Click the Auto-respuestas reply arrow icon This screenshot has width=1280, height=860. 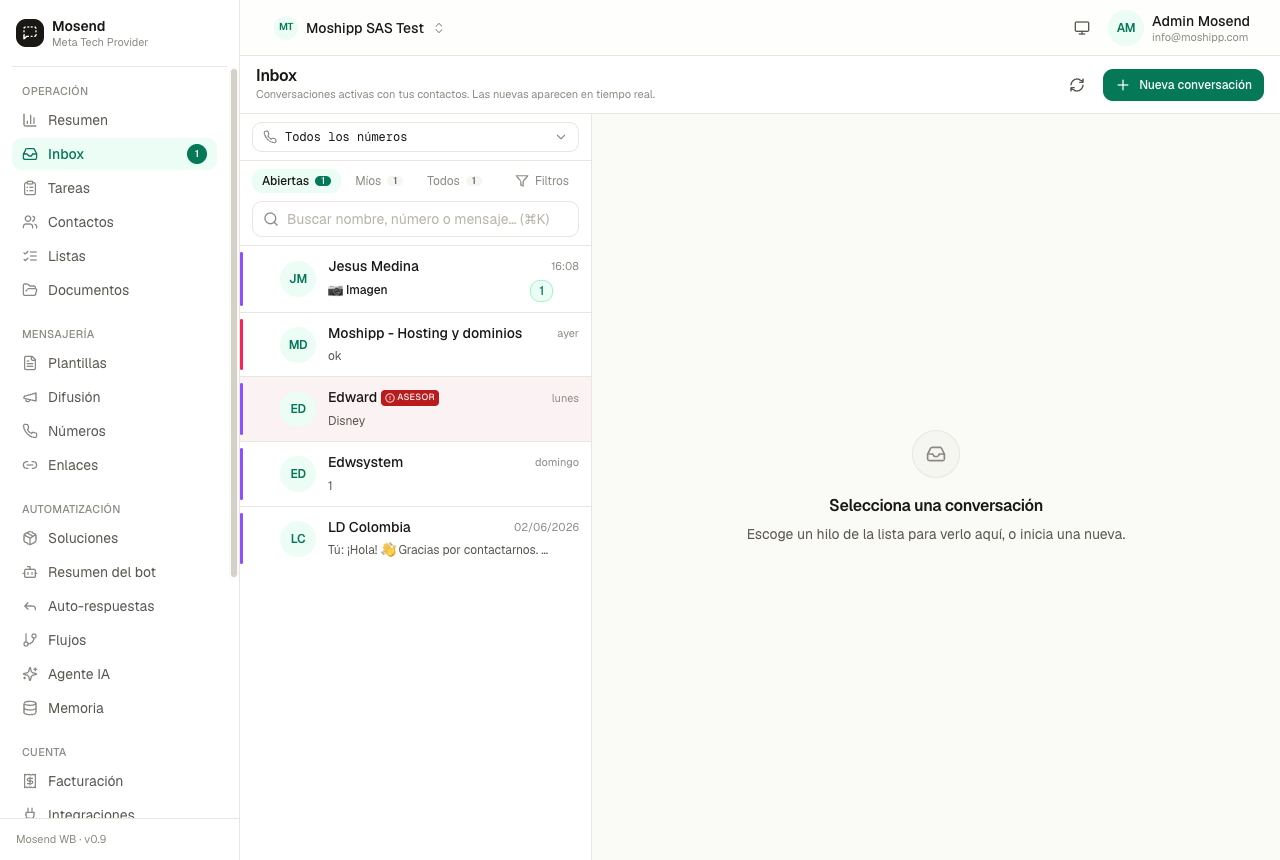(x=30, y=606)
